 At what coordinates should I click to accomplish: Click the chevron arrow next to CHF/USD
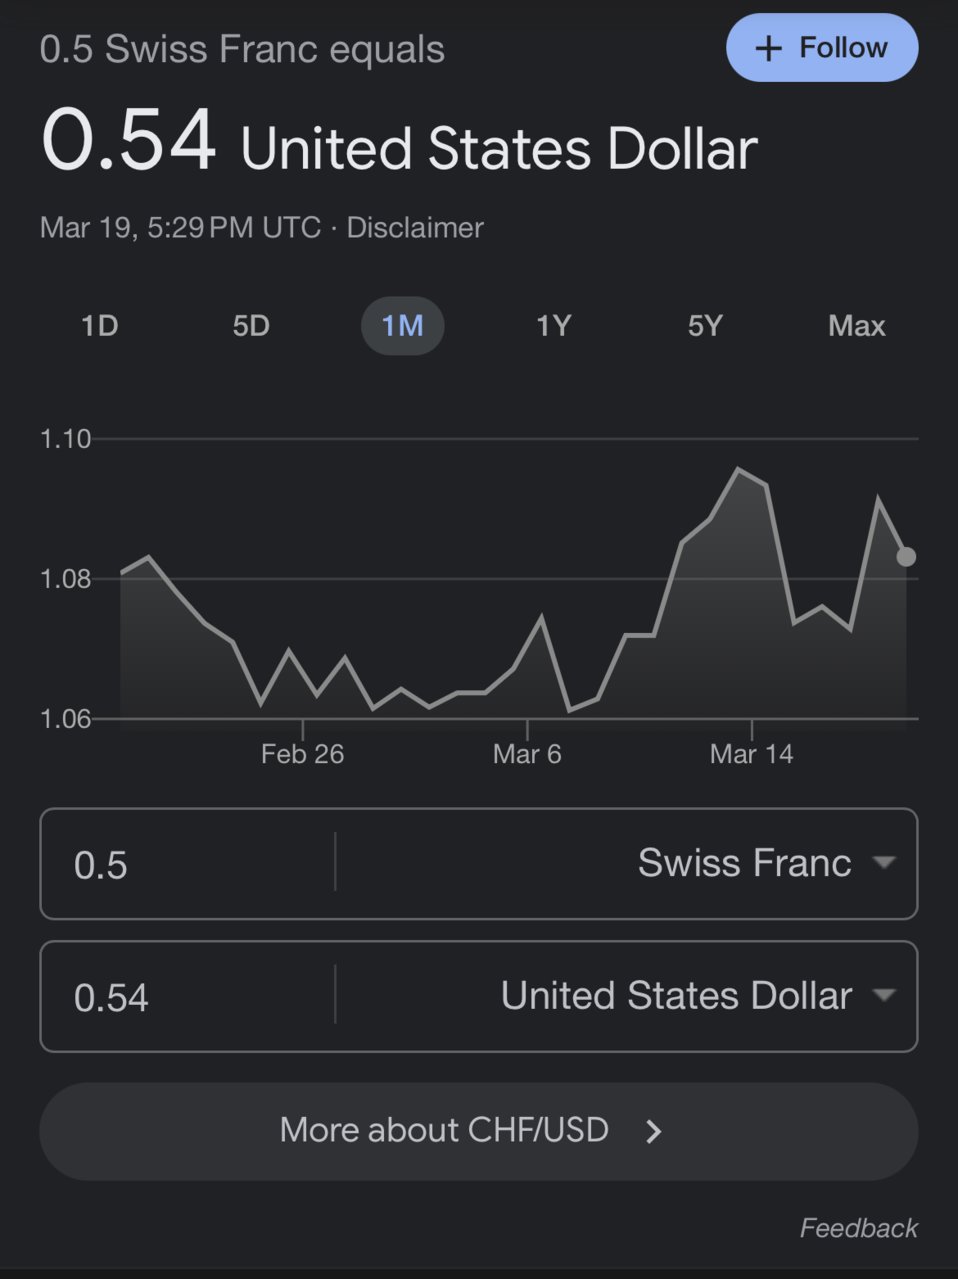coord(654,1132)
